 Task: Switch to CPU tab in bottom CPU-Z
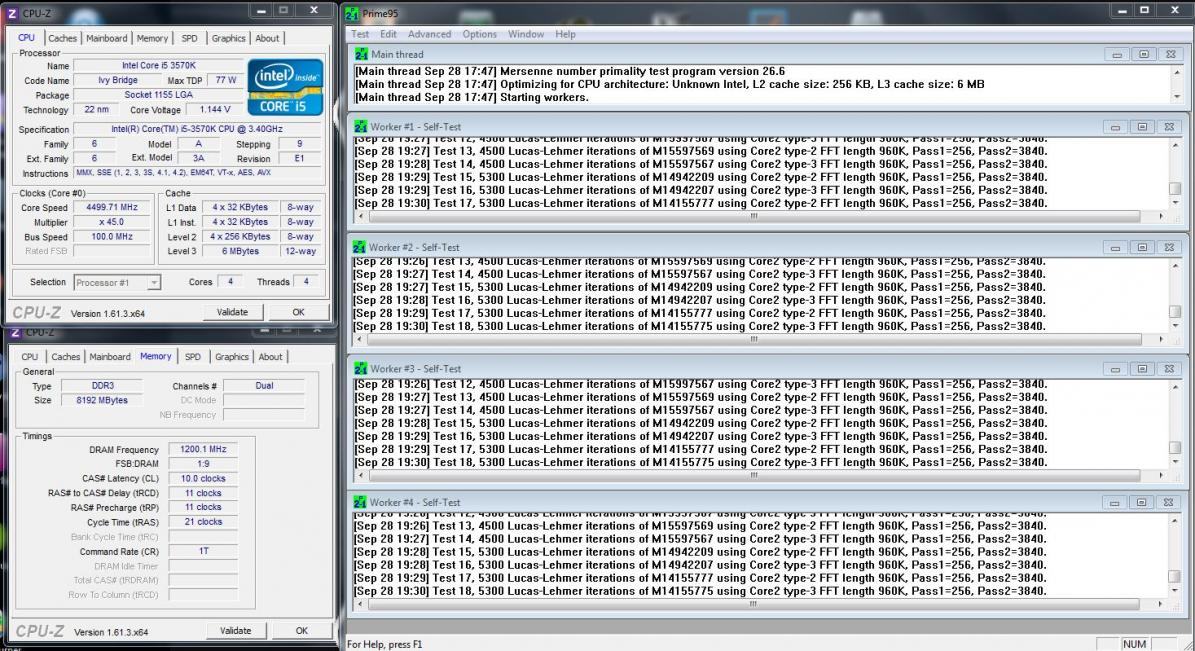30,357
